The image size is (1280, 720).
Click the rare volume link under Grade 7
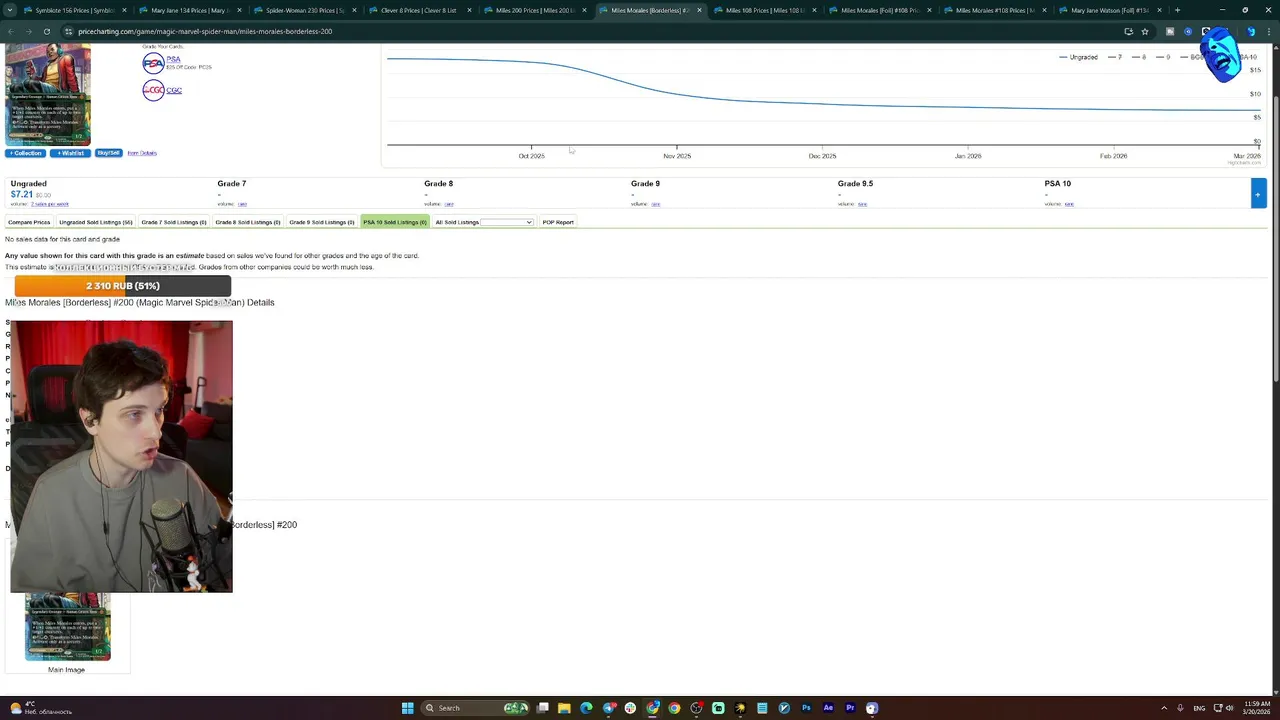pyautogui.click(x=242, y=204)
